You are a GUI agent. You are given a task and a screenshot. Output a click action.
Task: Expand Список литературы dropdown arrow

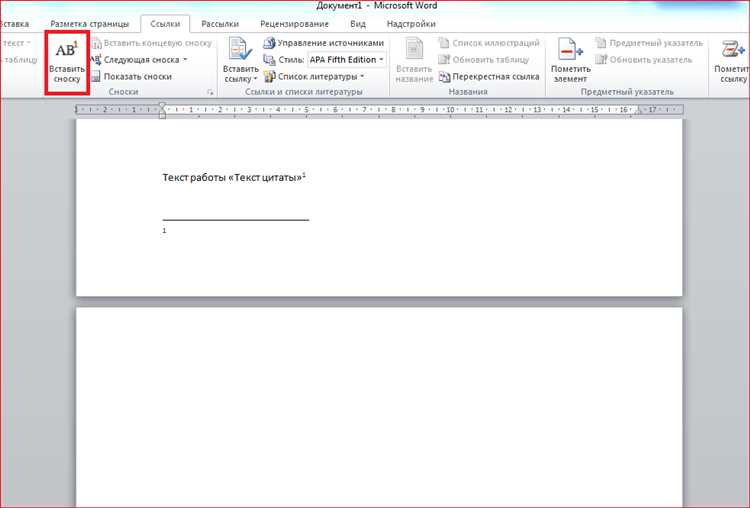click(362, 77)
